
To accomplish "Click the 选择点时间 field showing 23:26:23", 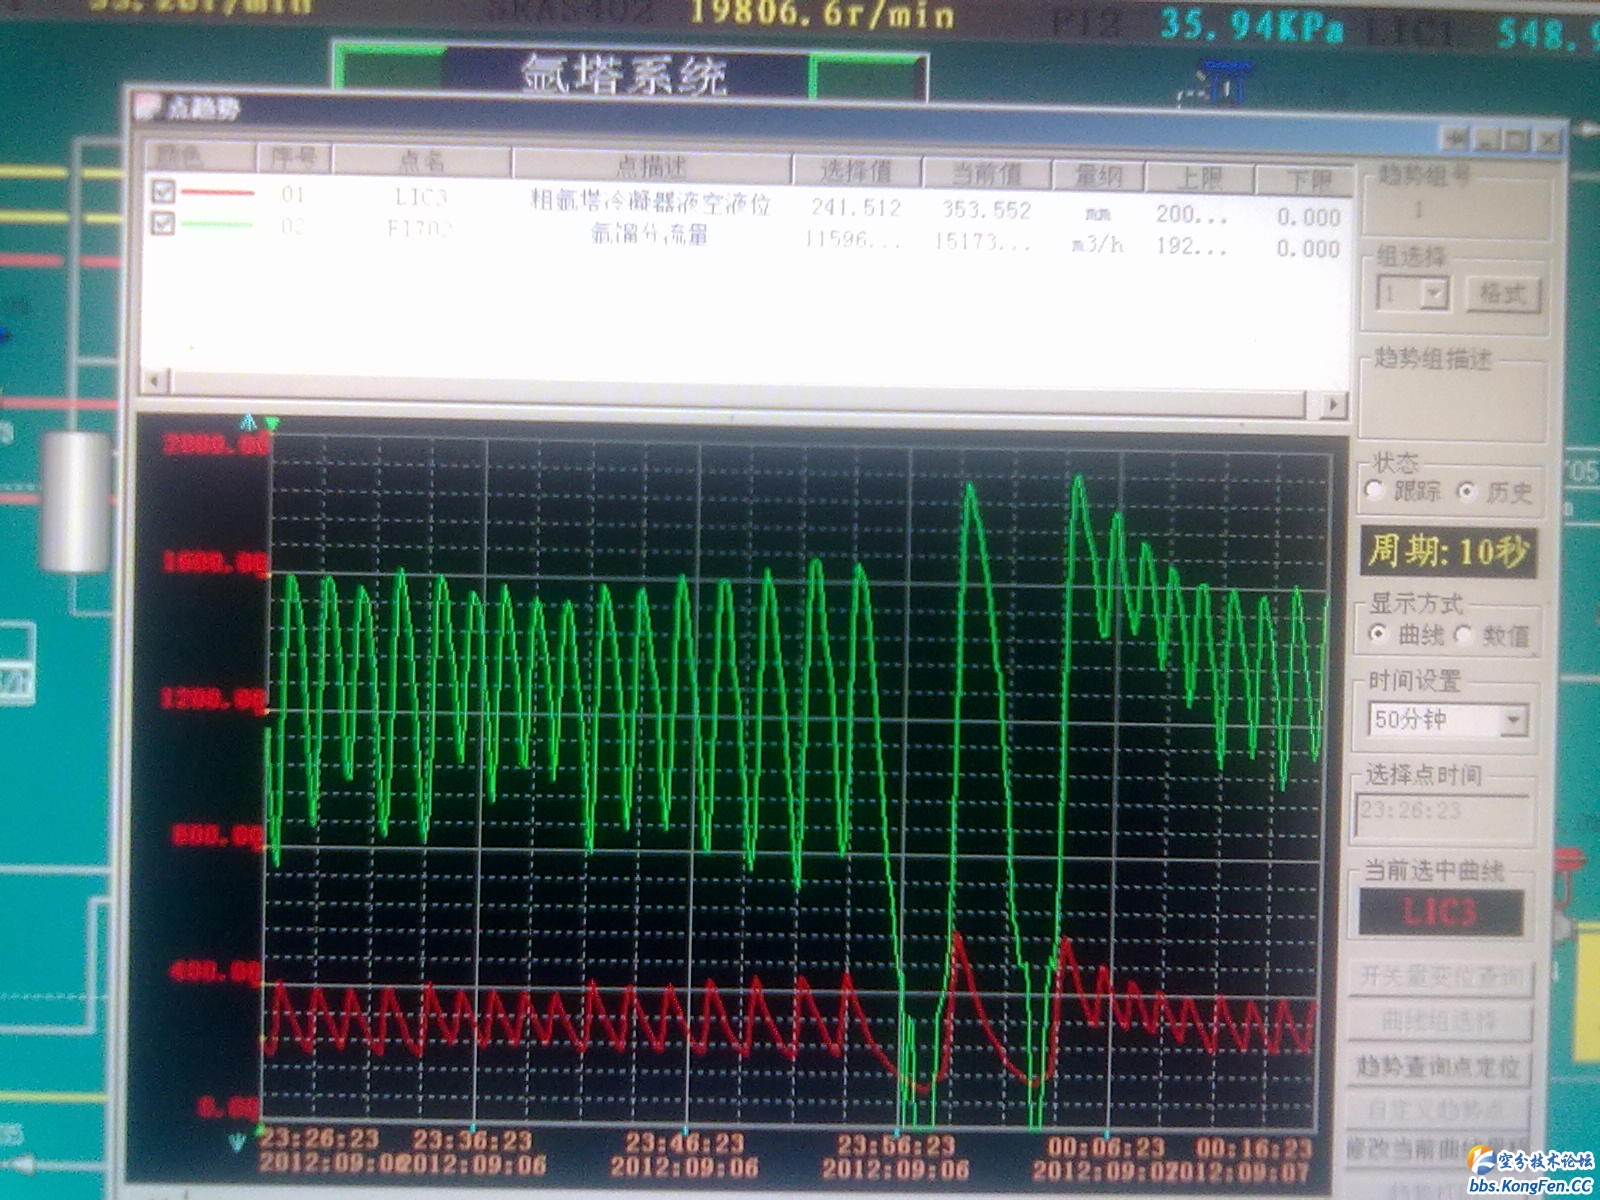I will pos(1443,813).
